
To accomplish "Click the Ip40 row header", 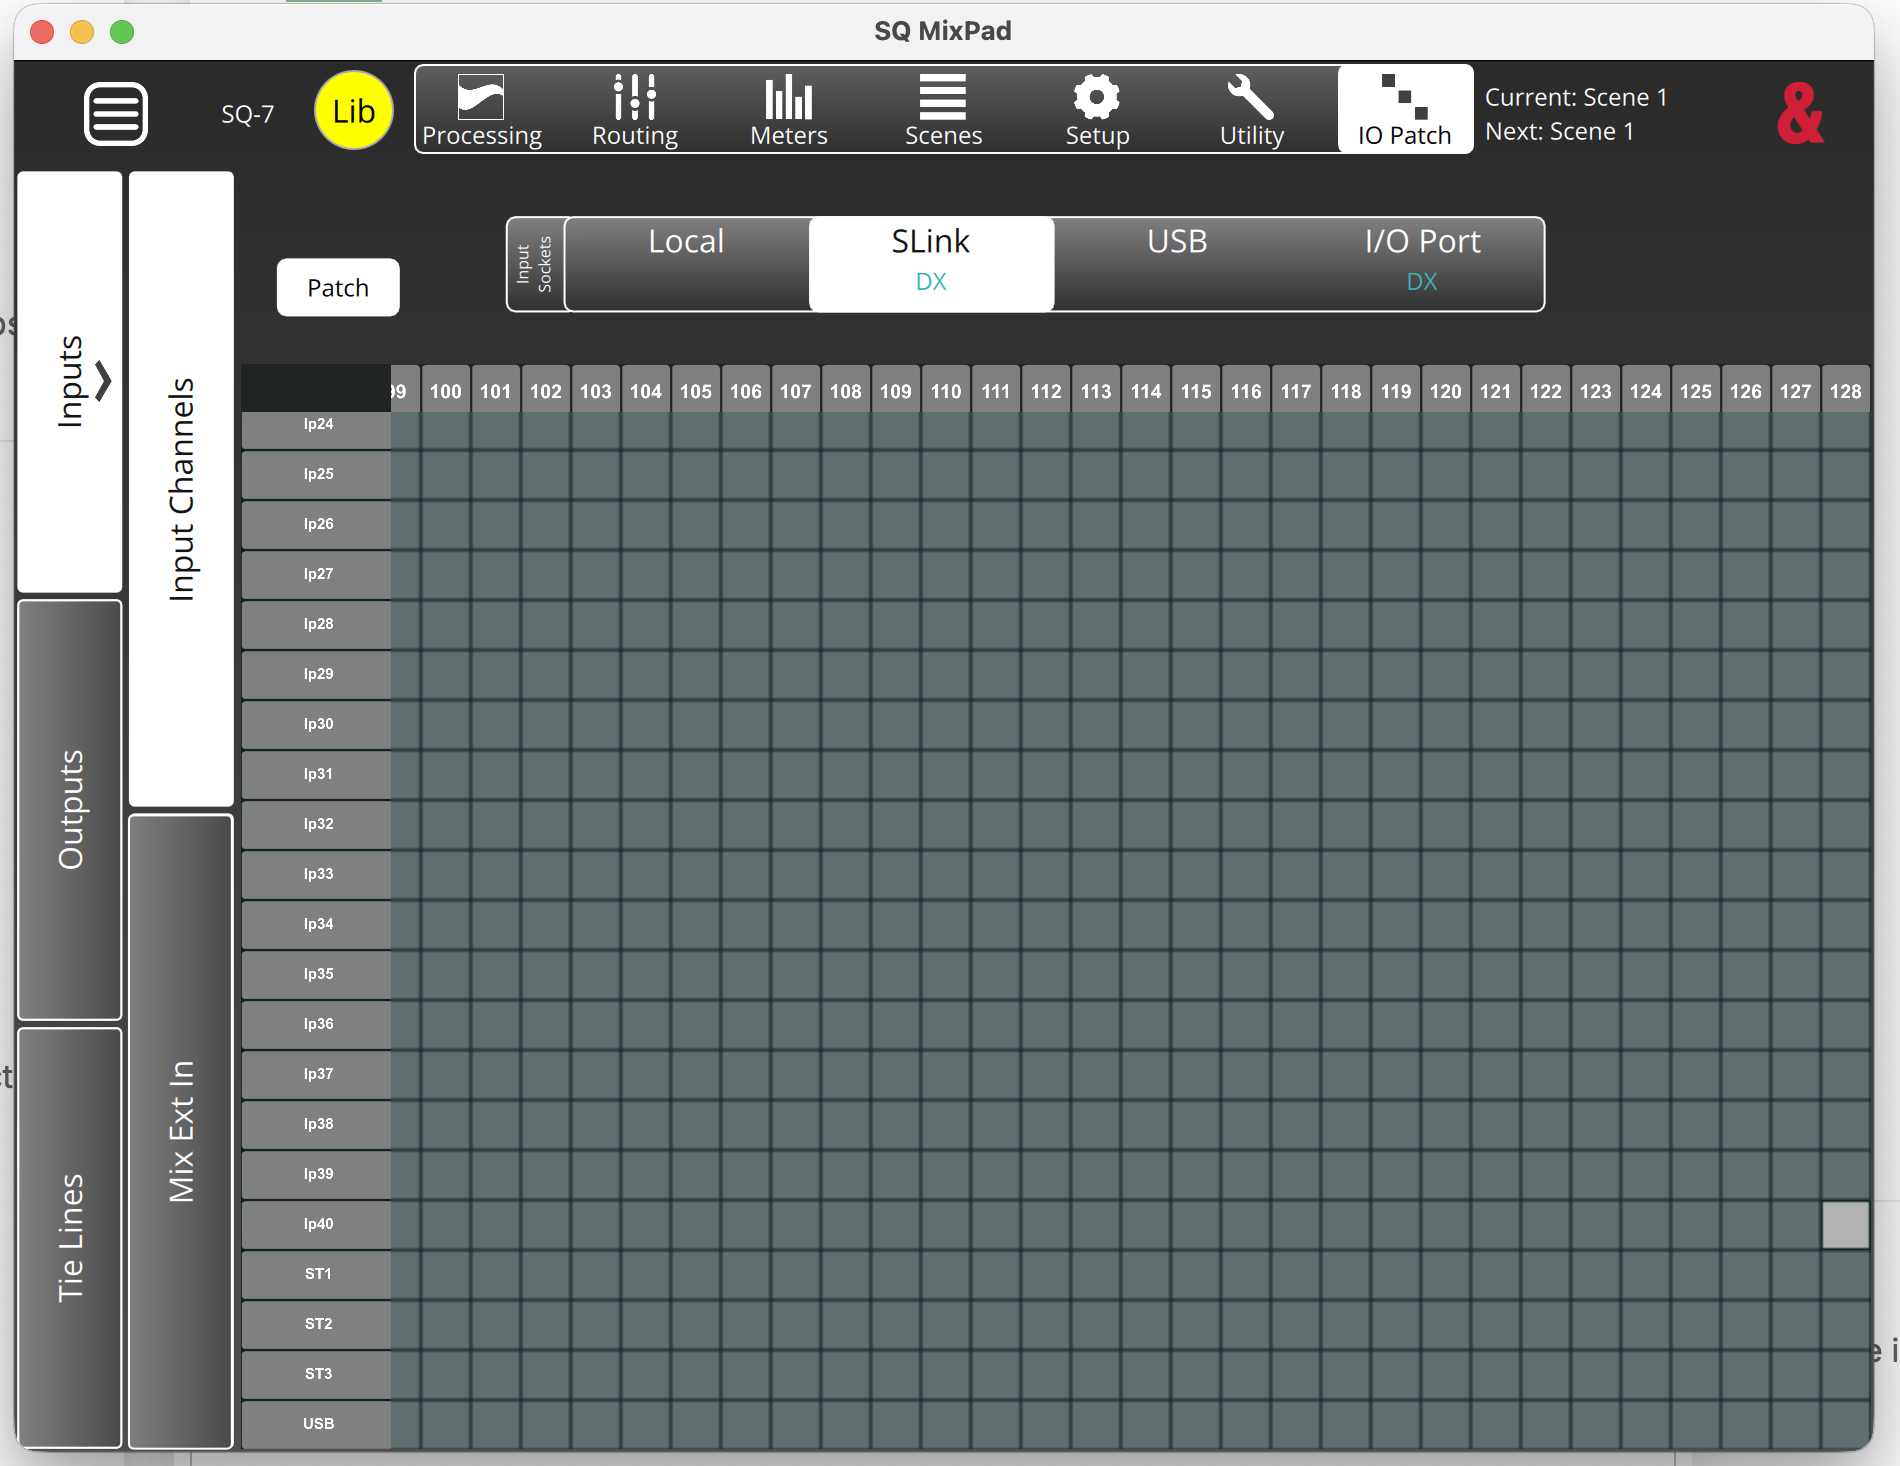I will (x=316, y=1225).
